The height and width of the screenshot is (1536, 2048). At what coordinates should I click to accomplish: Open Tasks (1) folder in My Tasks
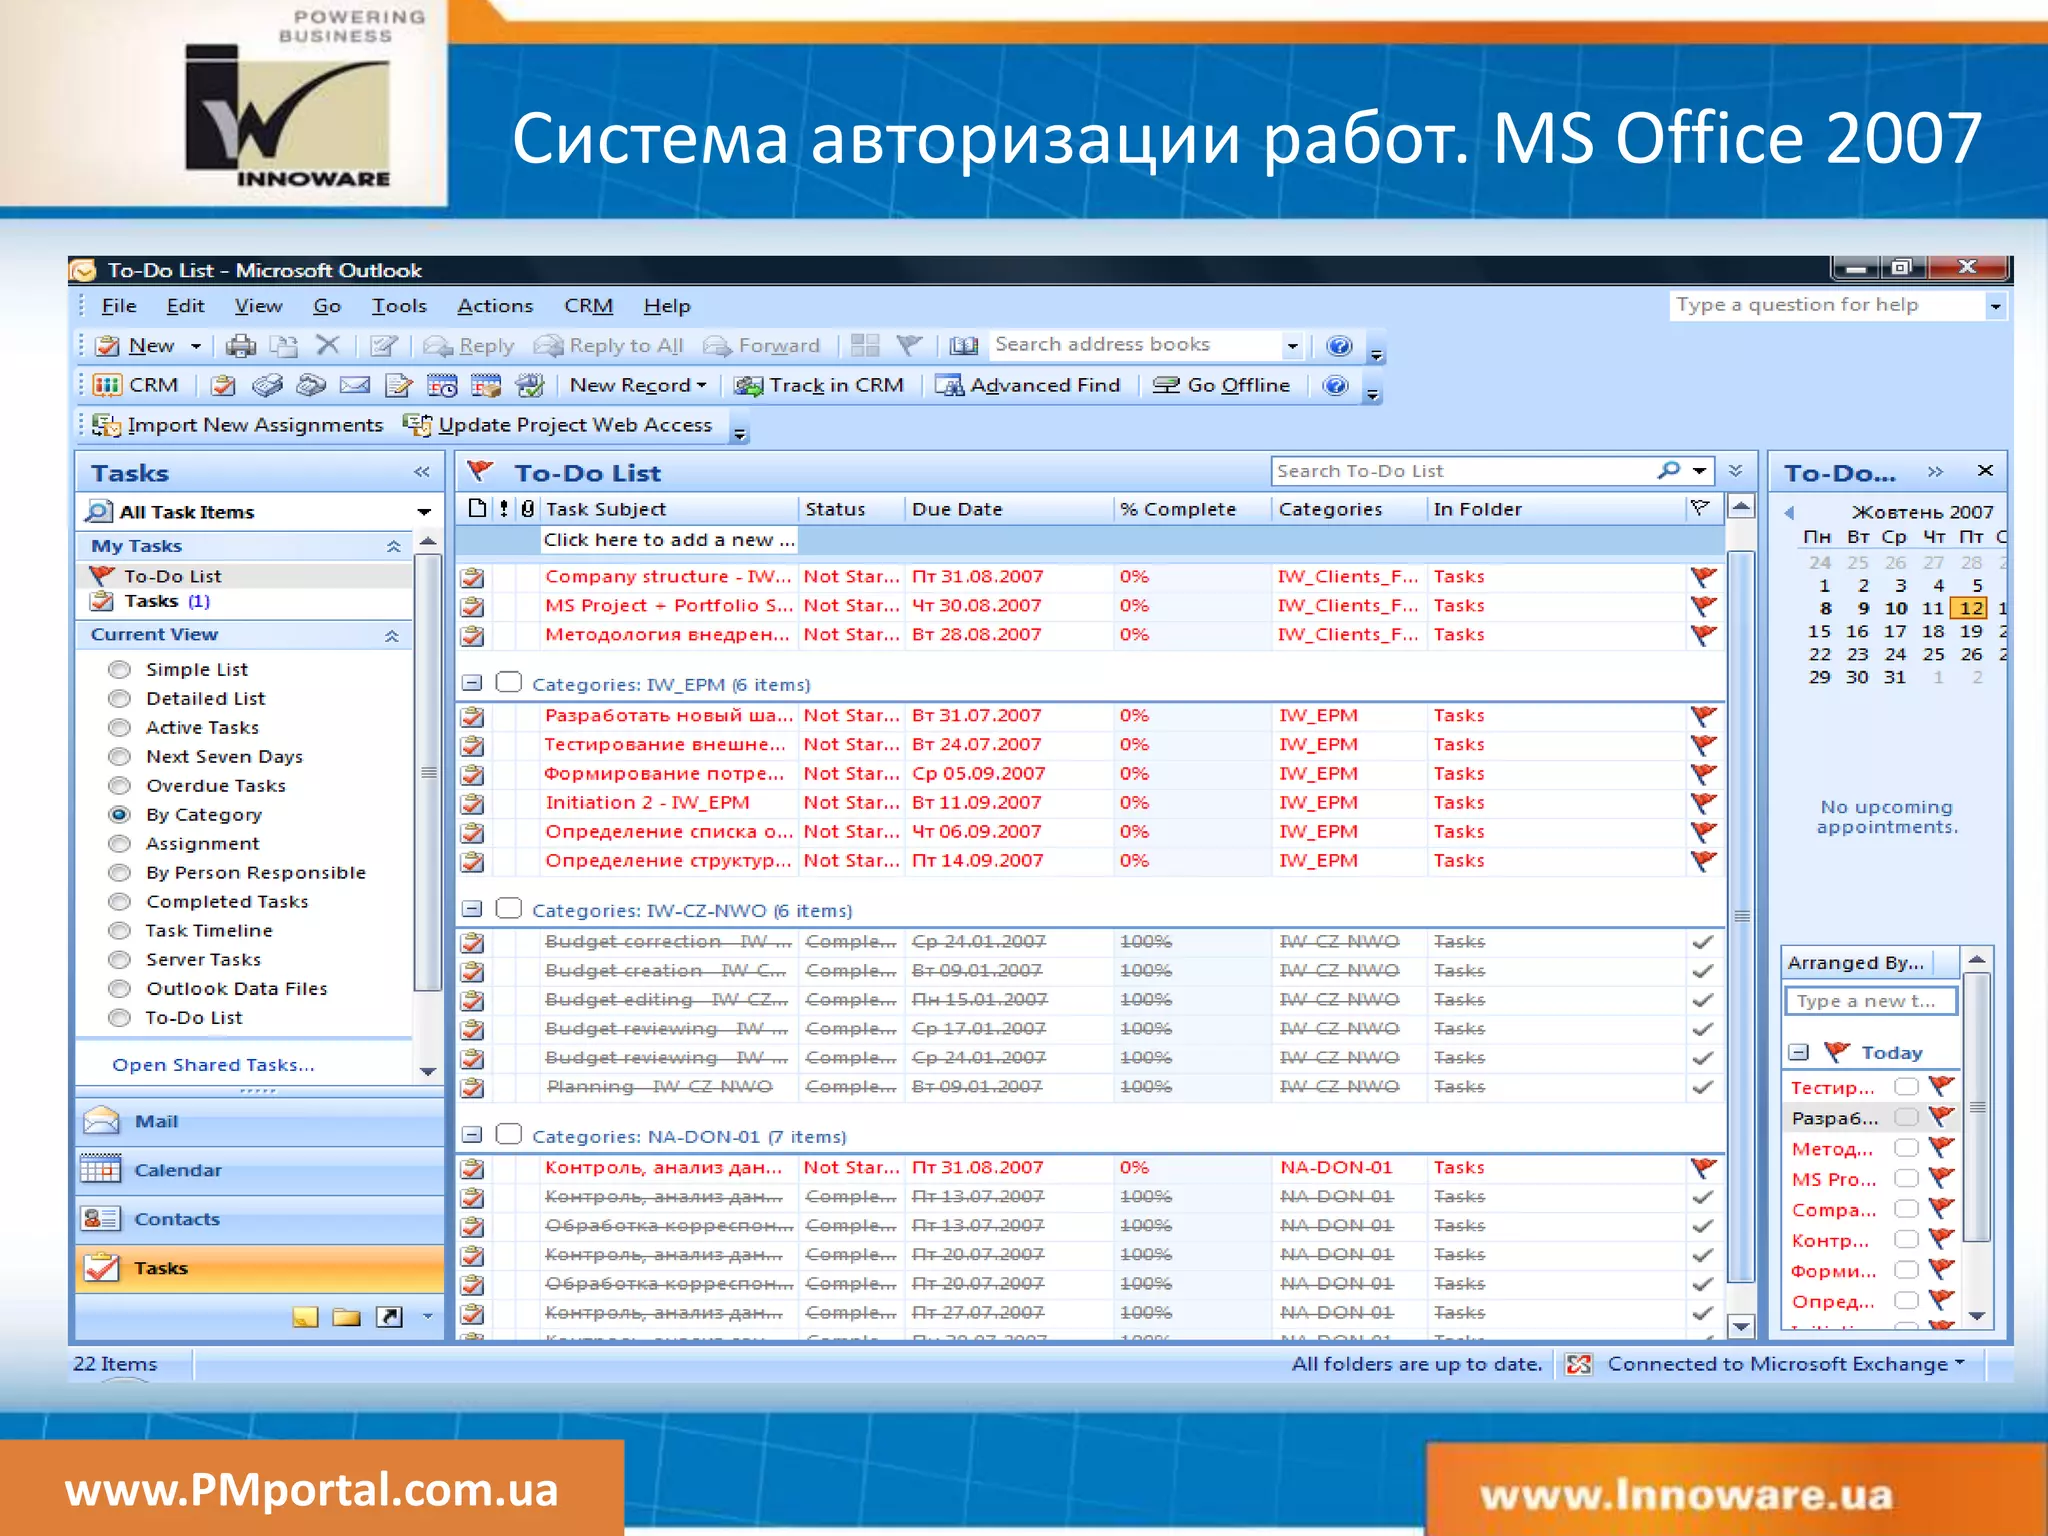166,602
